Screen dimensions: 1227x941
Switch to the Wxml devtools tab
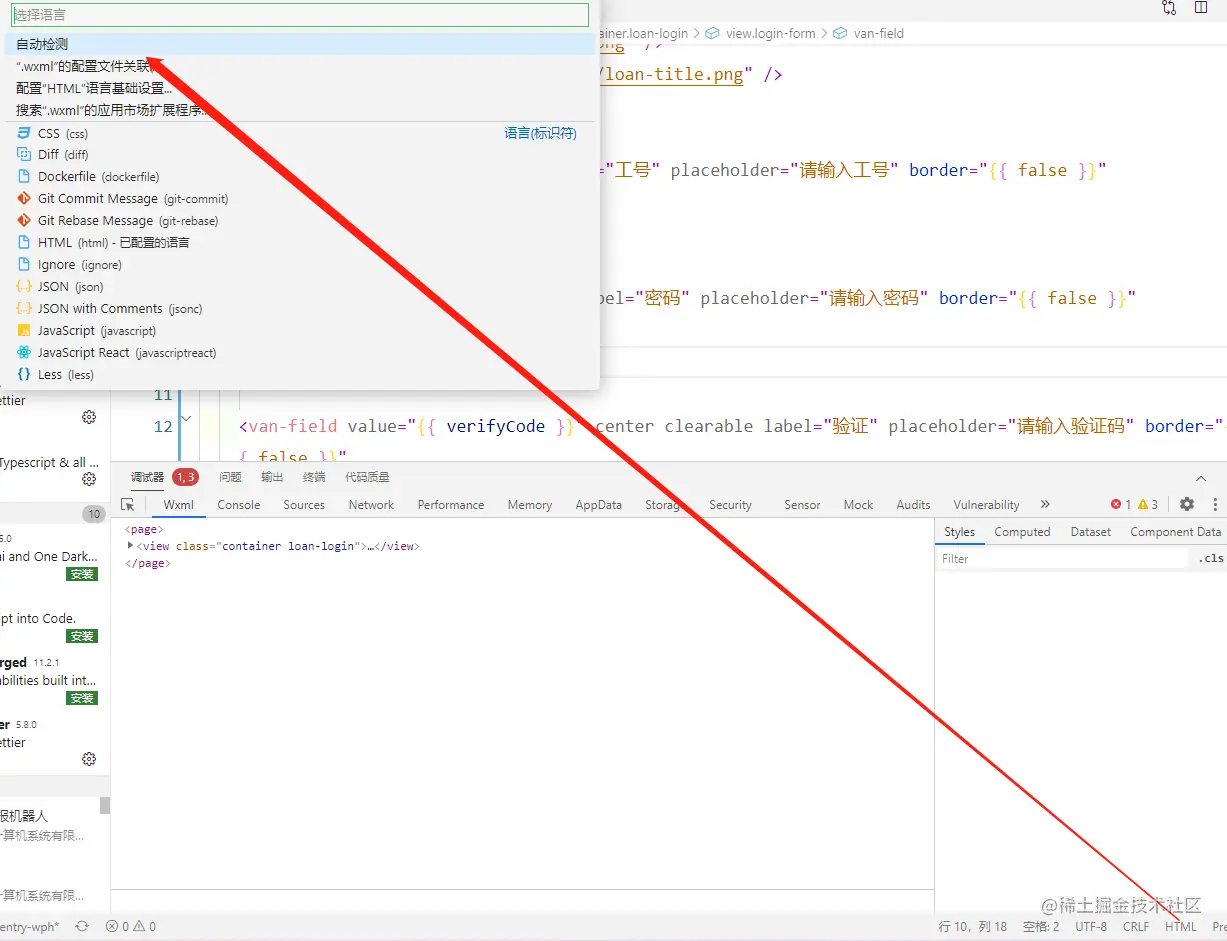click(179, 505)
